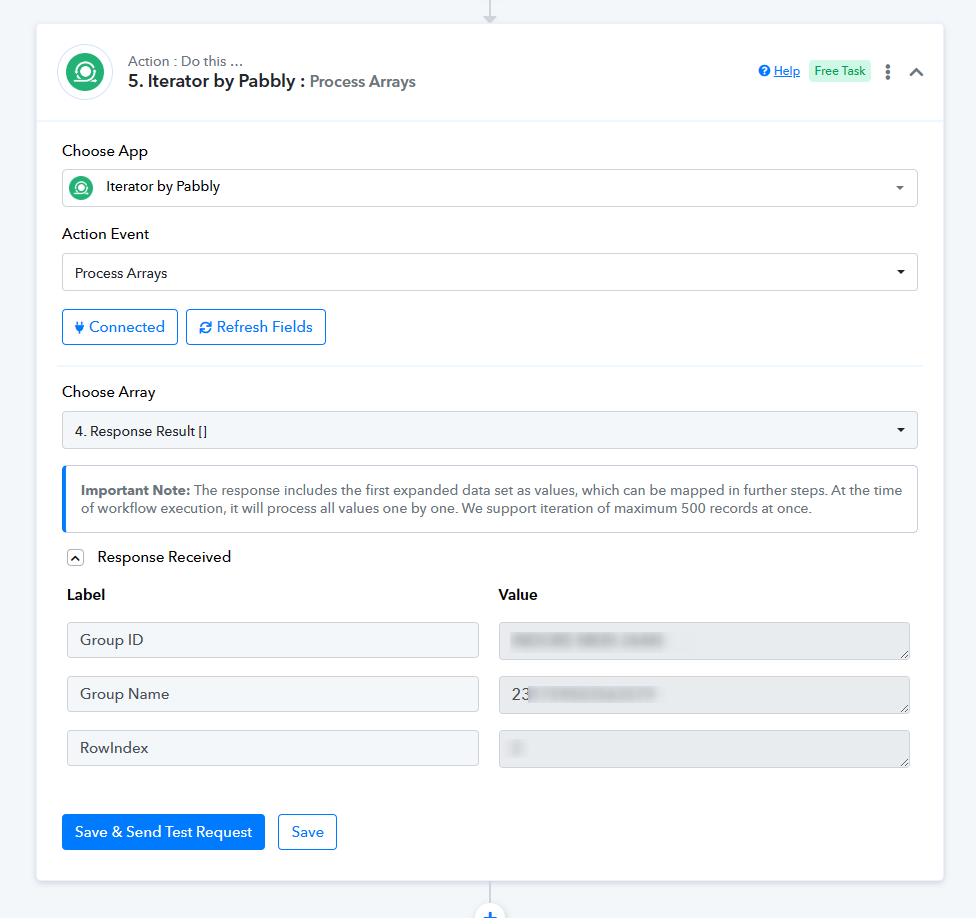
Task: Collapse step 5 with the chevron
Action: 916,72
